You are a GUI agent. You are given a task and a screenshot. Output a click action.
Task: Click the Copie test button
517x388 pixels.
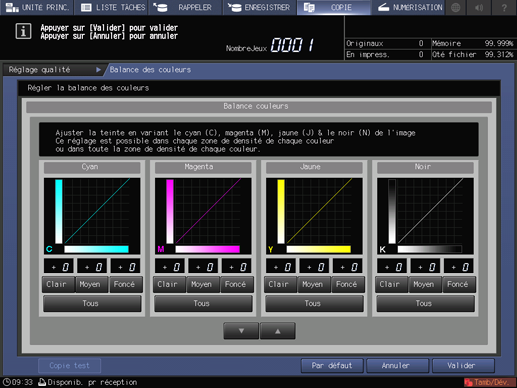69,365
